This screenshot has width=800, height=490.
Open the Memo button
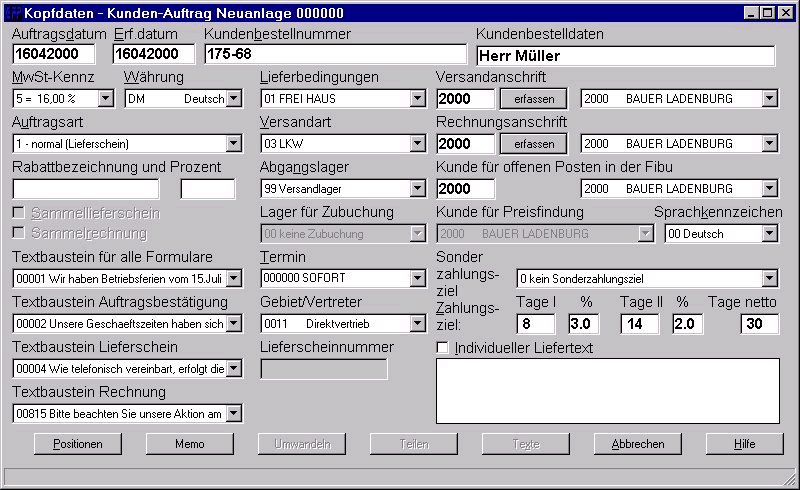[x=189, y=444]
